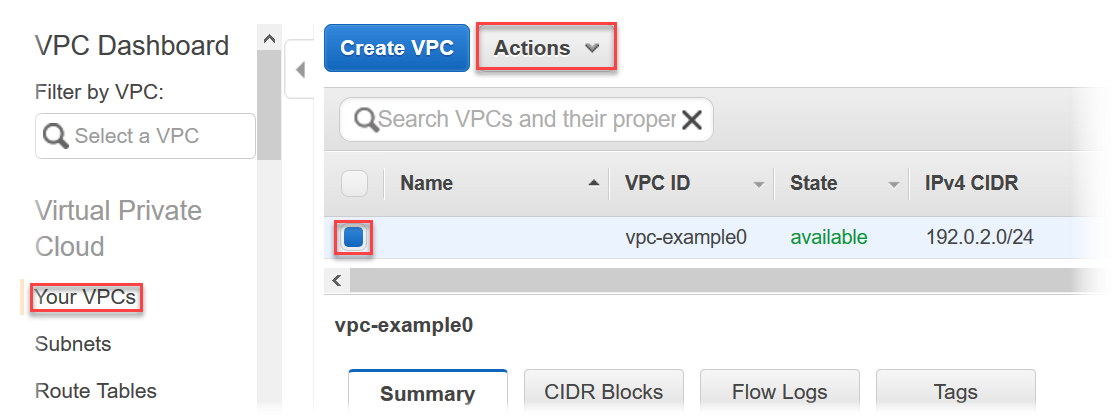Open the VPC ID column filter dropdown

click(759, 184)
